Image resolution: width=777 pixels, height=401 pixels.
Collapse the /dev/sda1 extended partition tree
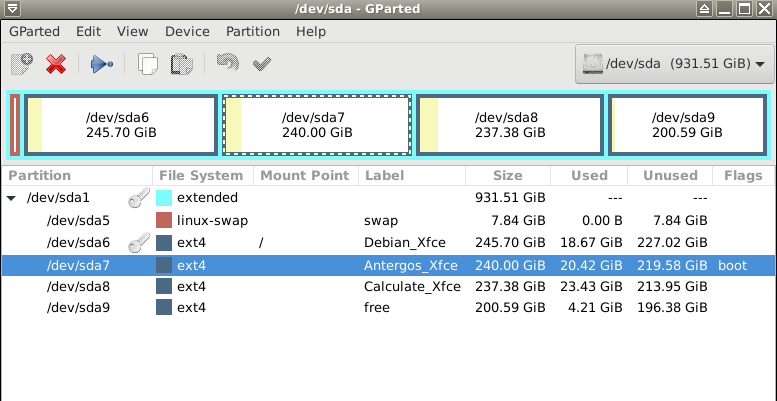[11, 198]
